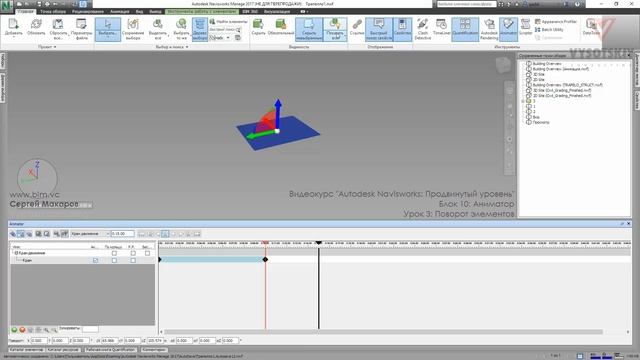Click the Animator timeline horizontal scrollbar
The height and width of the screenshot is (360, 640).
tap(383, 332)
